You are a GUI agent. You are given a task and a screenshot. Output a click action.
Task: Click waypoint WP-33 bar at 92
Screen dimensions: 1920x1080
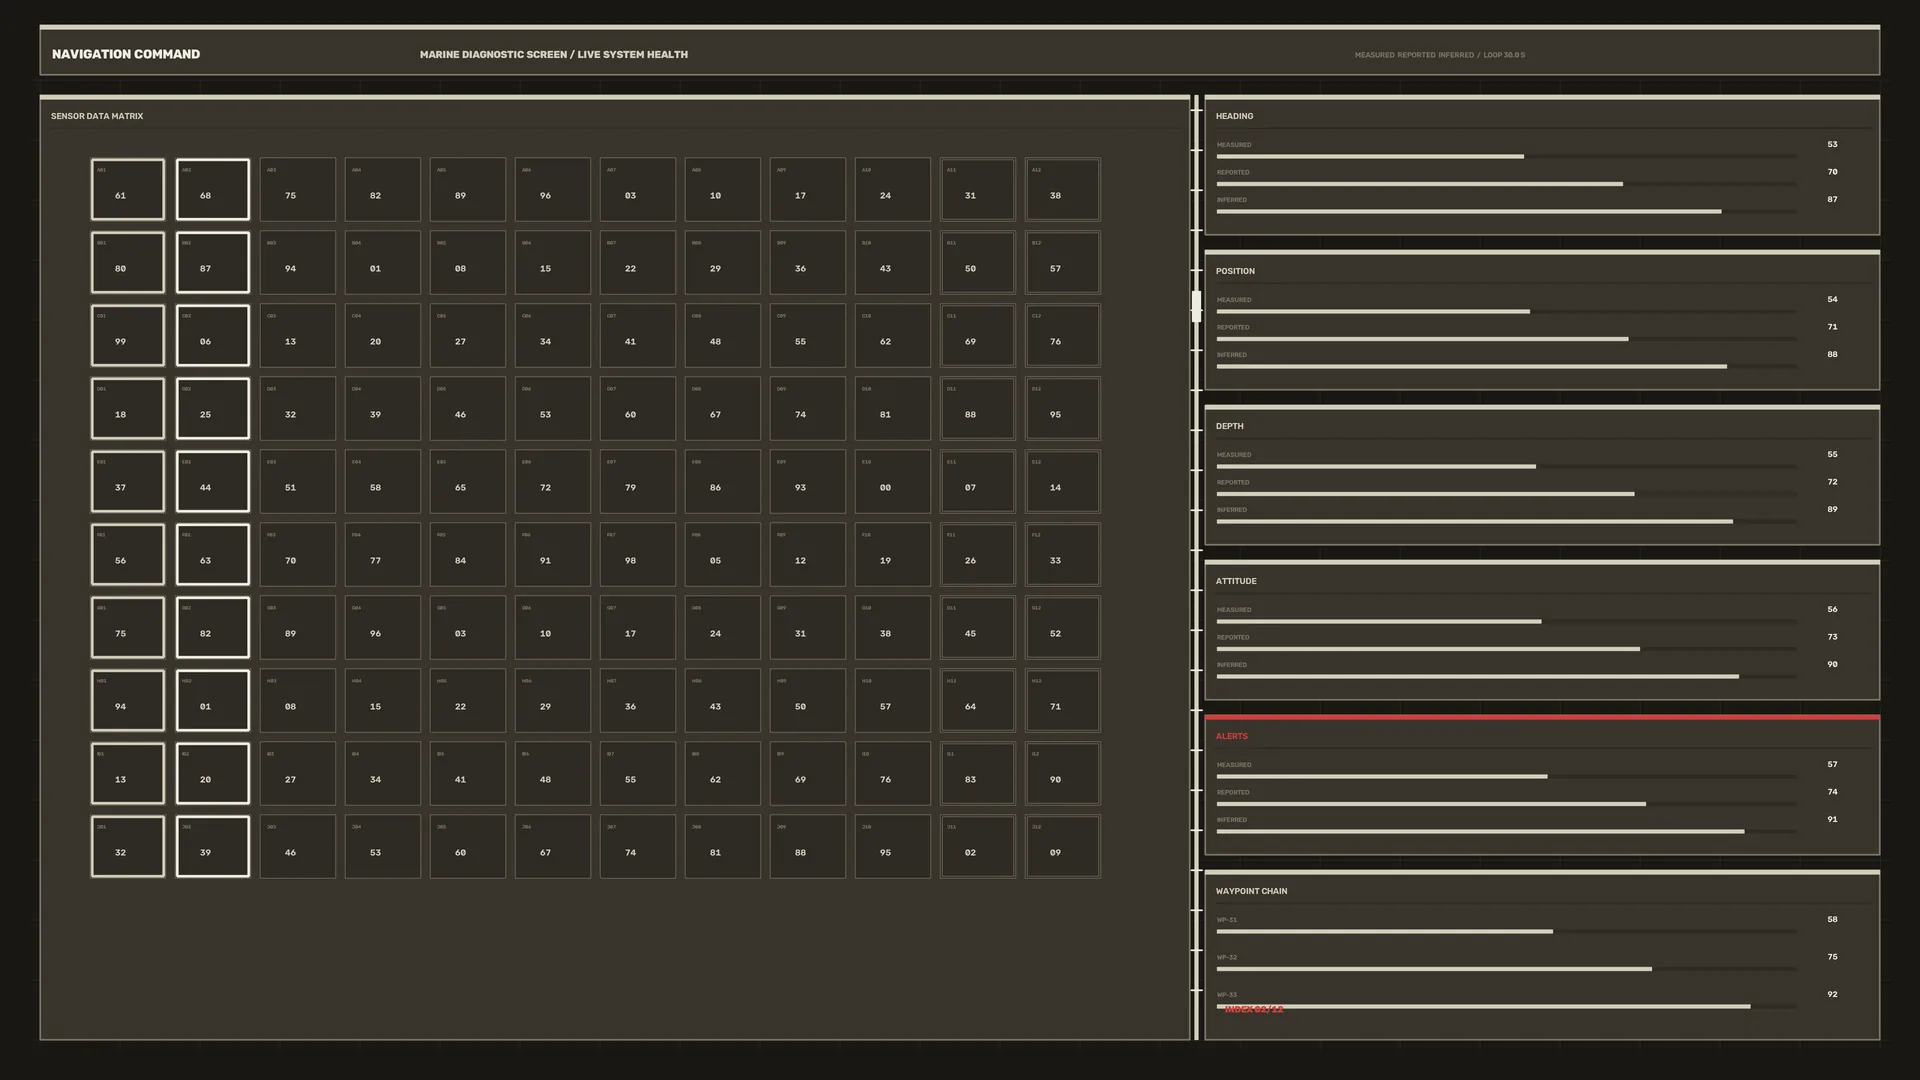pyautogui.click(x=1506, y=1006)
